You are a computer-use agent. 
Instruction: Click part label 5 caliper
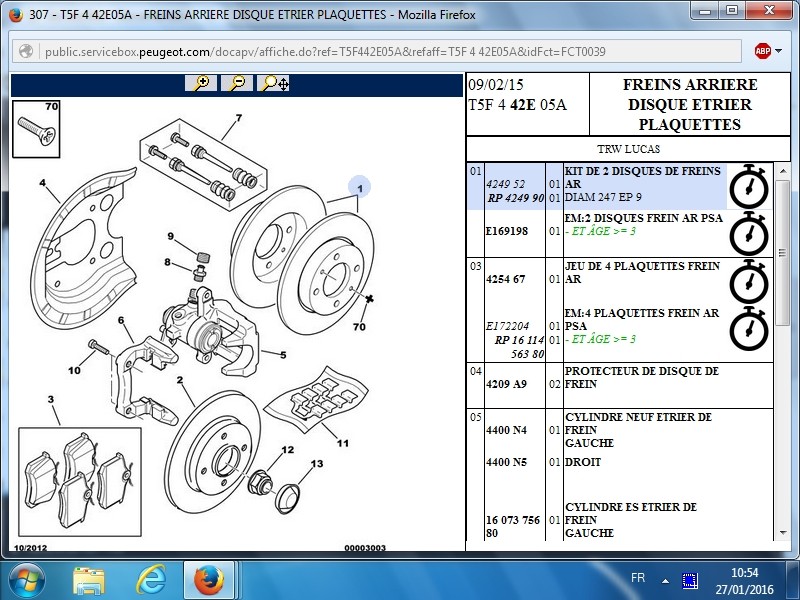pos(283,355)
